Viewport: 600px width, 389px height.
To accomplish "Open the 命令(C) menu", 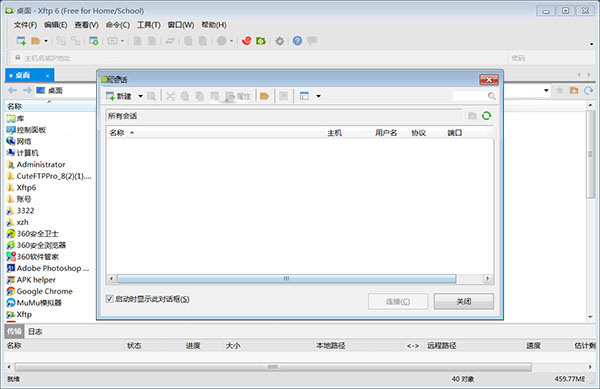I will [x=118, y=25].
